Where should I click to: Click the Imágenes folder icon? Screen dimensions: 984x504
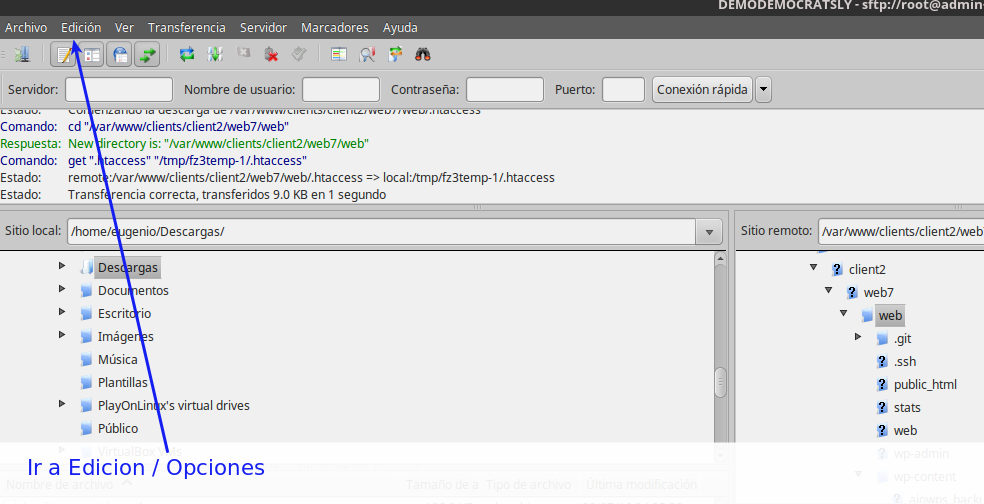(x=87, y=337)
